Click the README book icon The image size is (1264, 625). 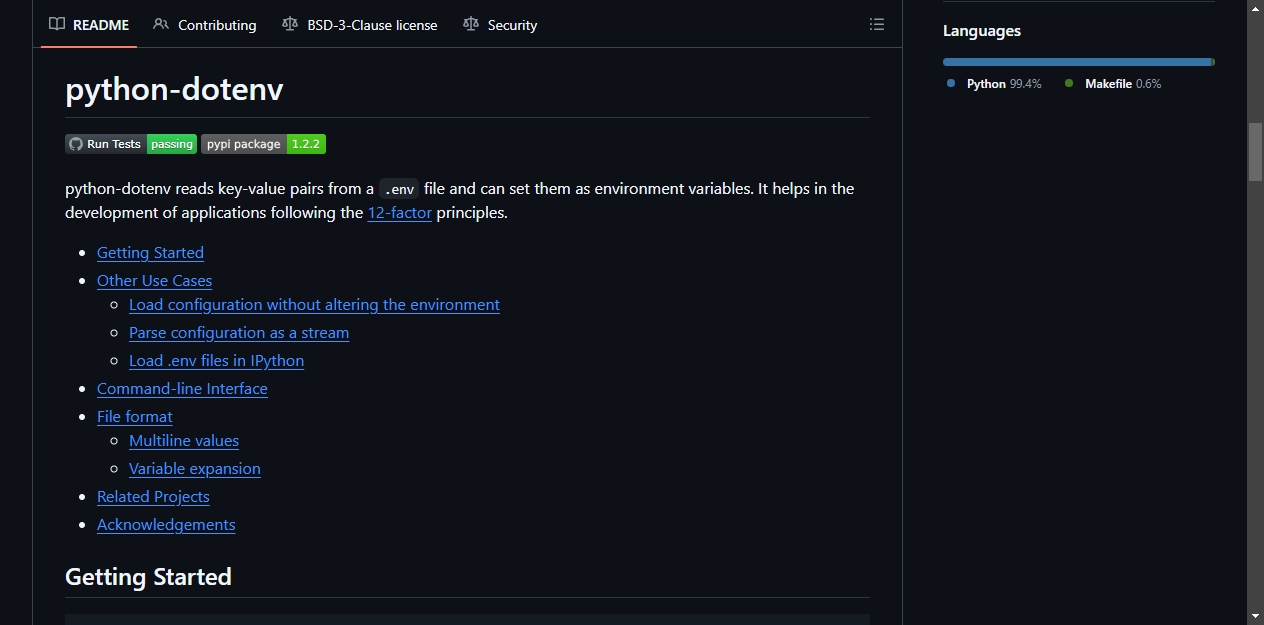tap(57, 24)
